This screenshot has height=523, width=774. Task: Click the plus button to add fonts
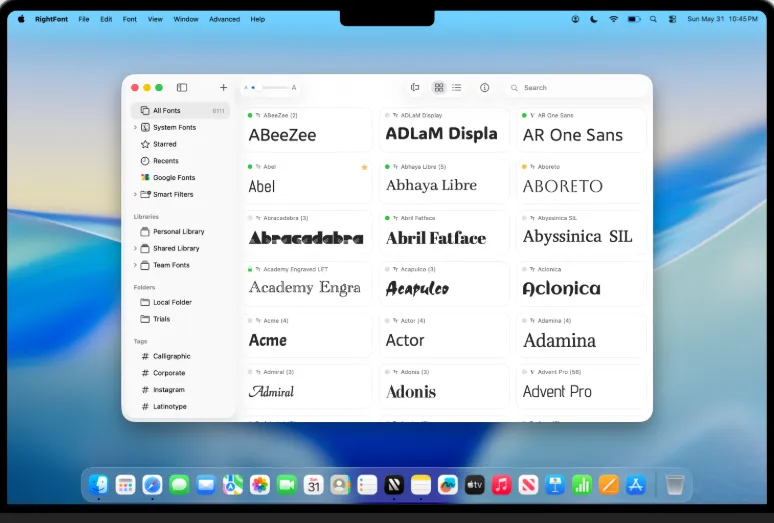pyautogui.click(x=223, y=87)
